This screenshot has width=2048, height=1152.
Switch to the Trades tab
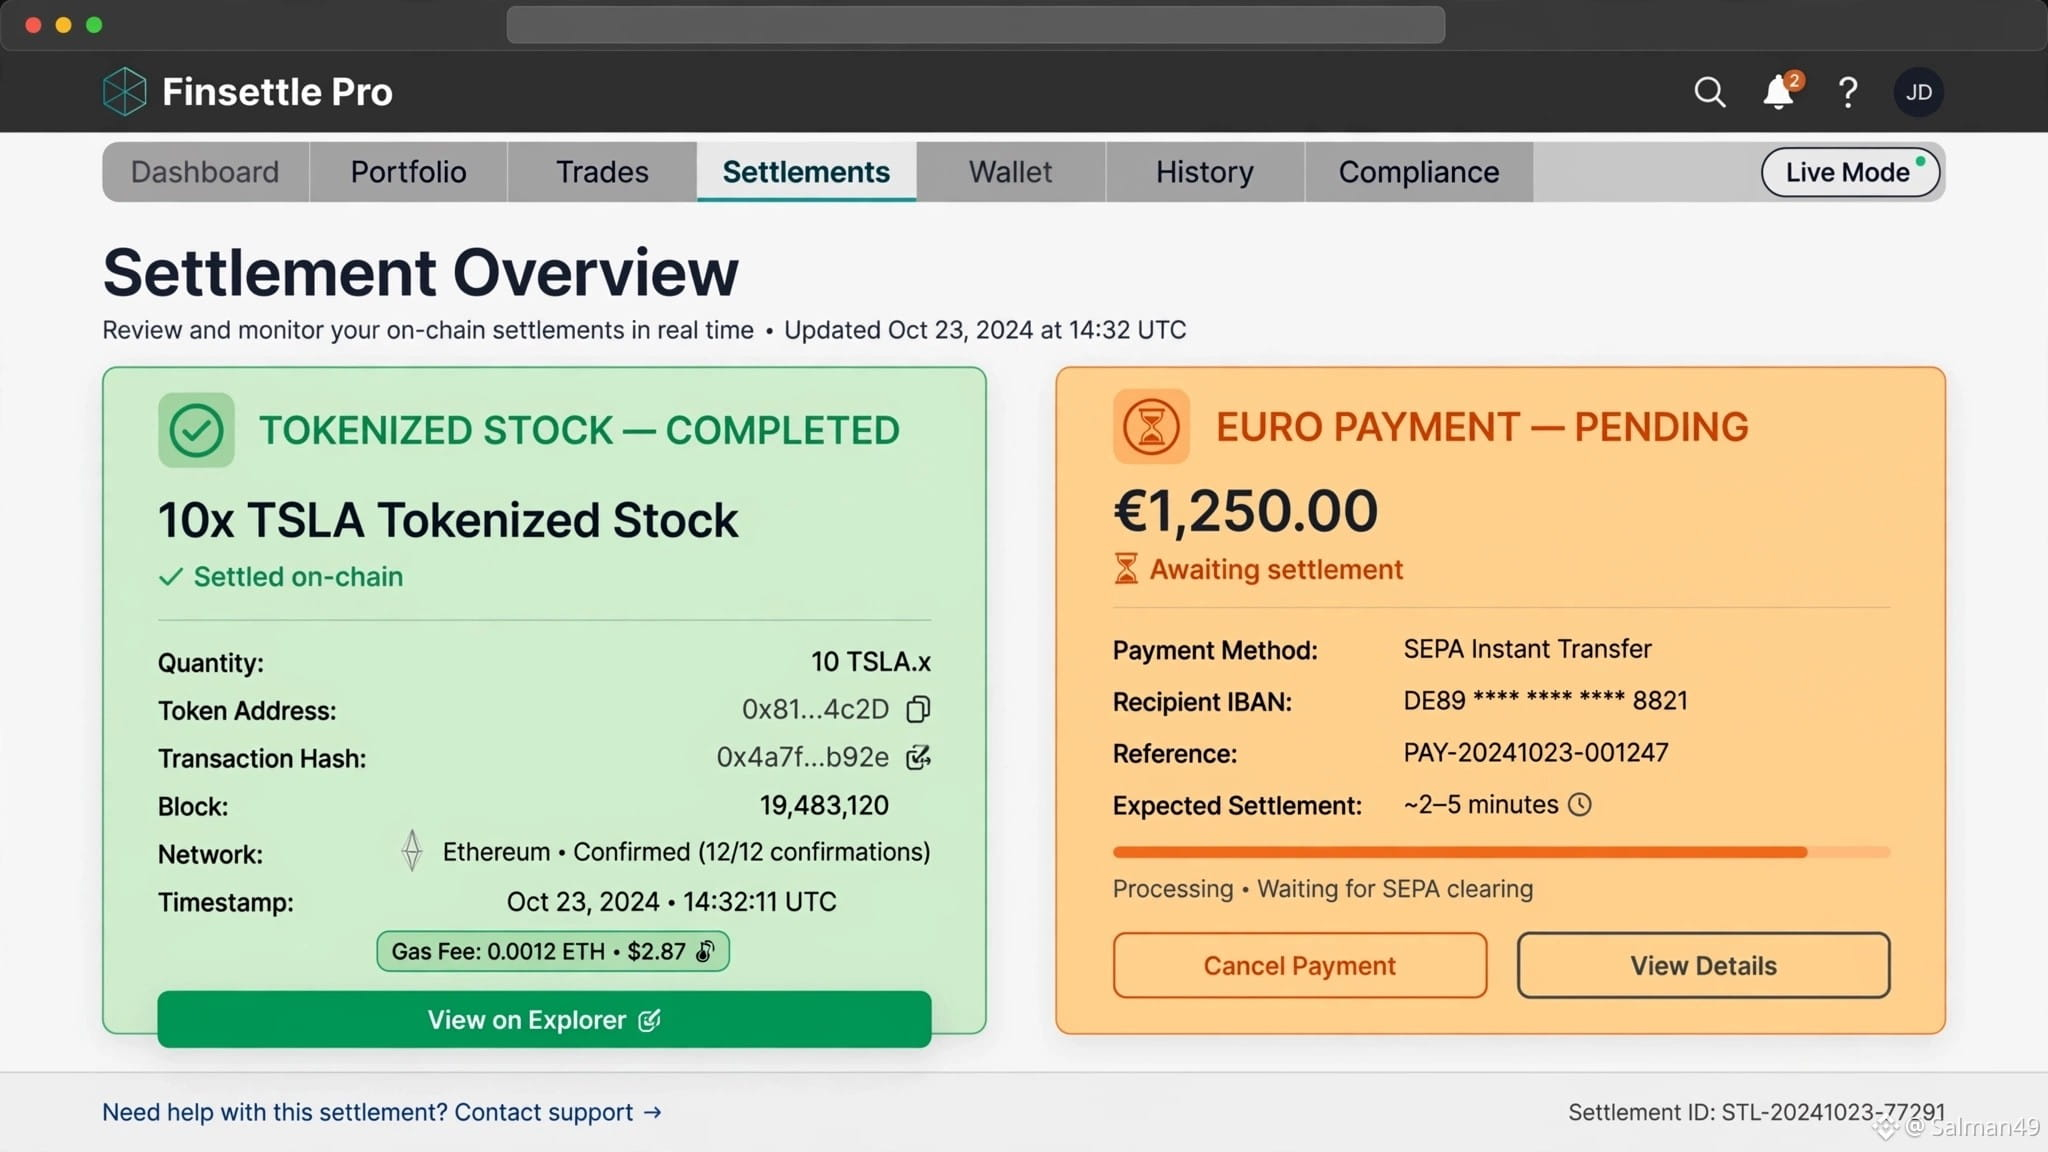tap(602, 172)
